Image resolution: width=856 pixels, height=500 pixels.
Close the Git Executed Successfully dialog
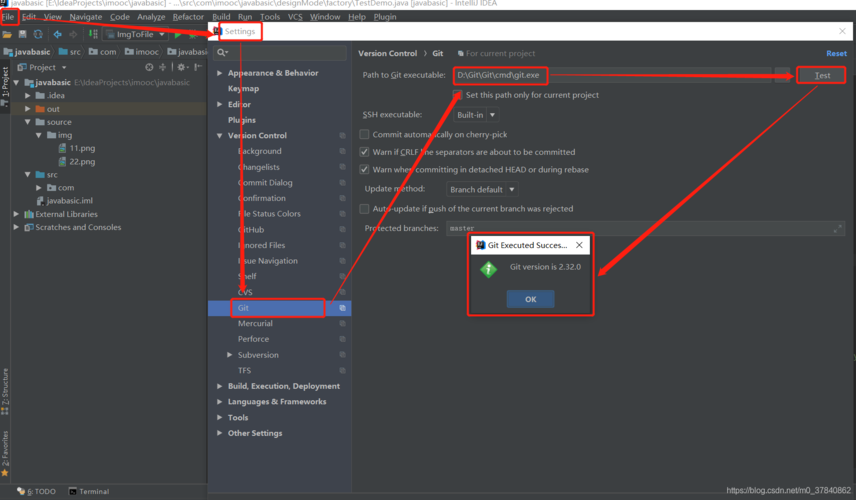(579, 245)
